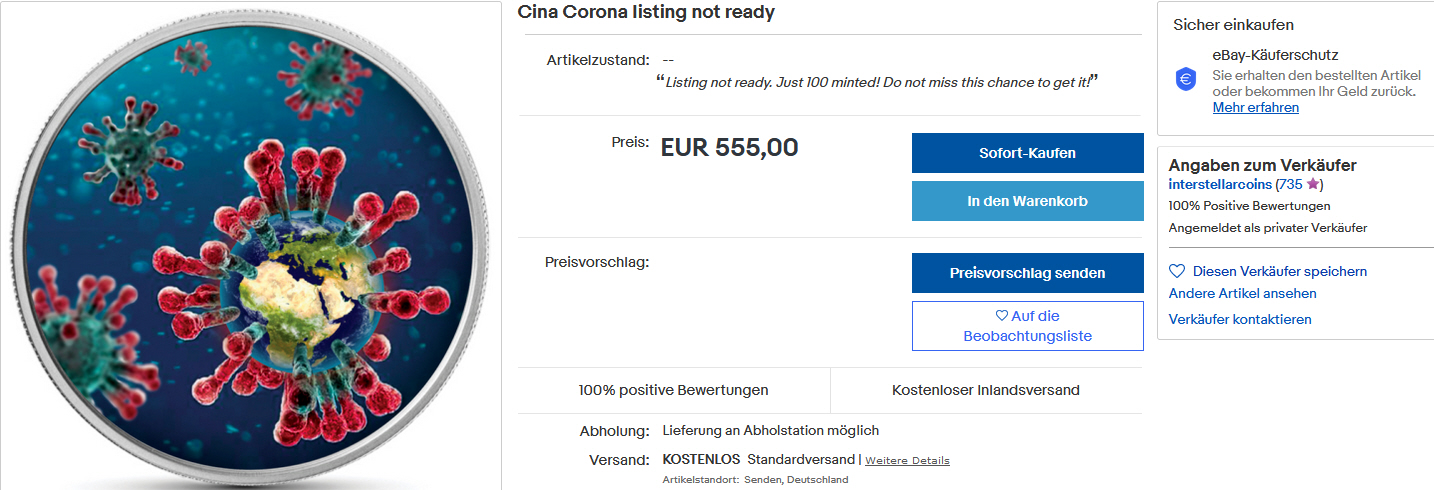The height and width of the screenshot is (490, 1434).
Task: Click the Angaben zum Verkäufer heading
Action: pos(1262,166)
